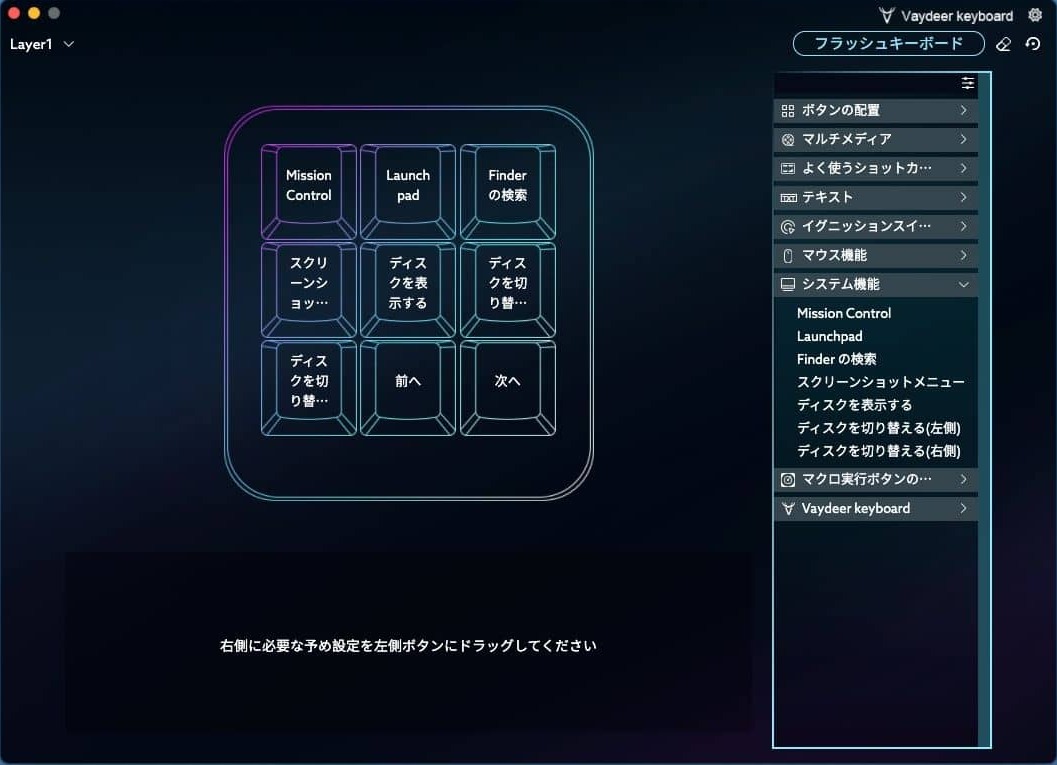Click the システム機能 label
The width and height of the screenshot is (1057, 765).
[x=840, y=284]
